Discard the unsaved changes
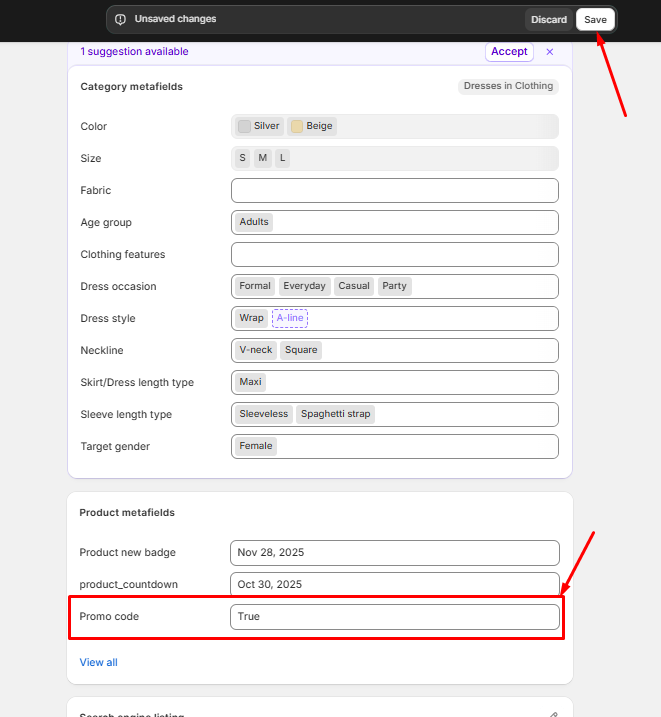The image size is (661, 717). [549, 20]
